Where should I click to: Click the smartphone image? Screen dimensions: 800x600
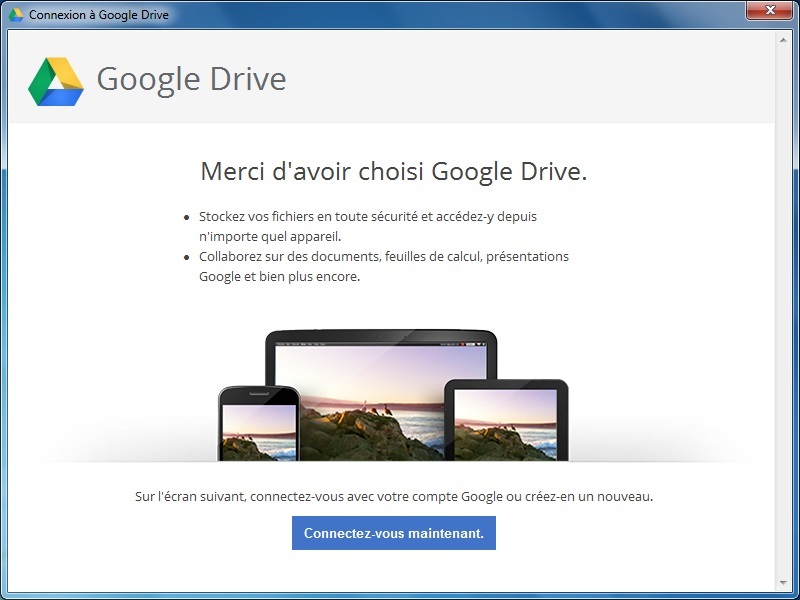pyautogui.click(x=259, y=424)
